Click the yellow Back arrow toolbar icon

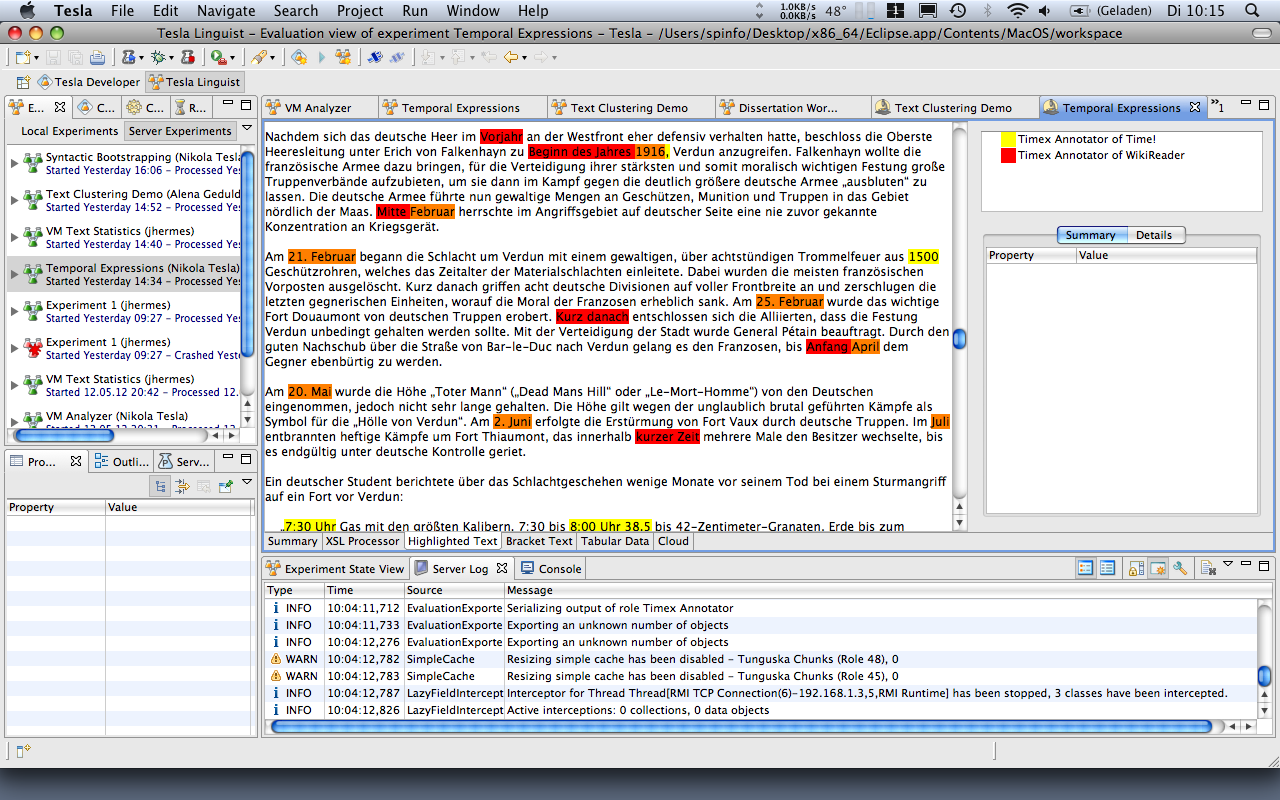point(510,57)
